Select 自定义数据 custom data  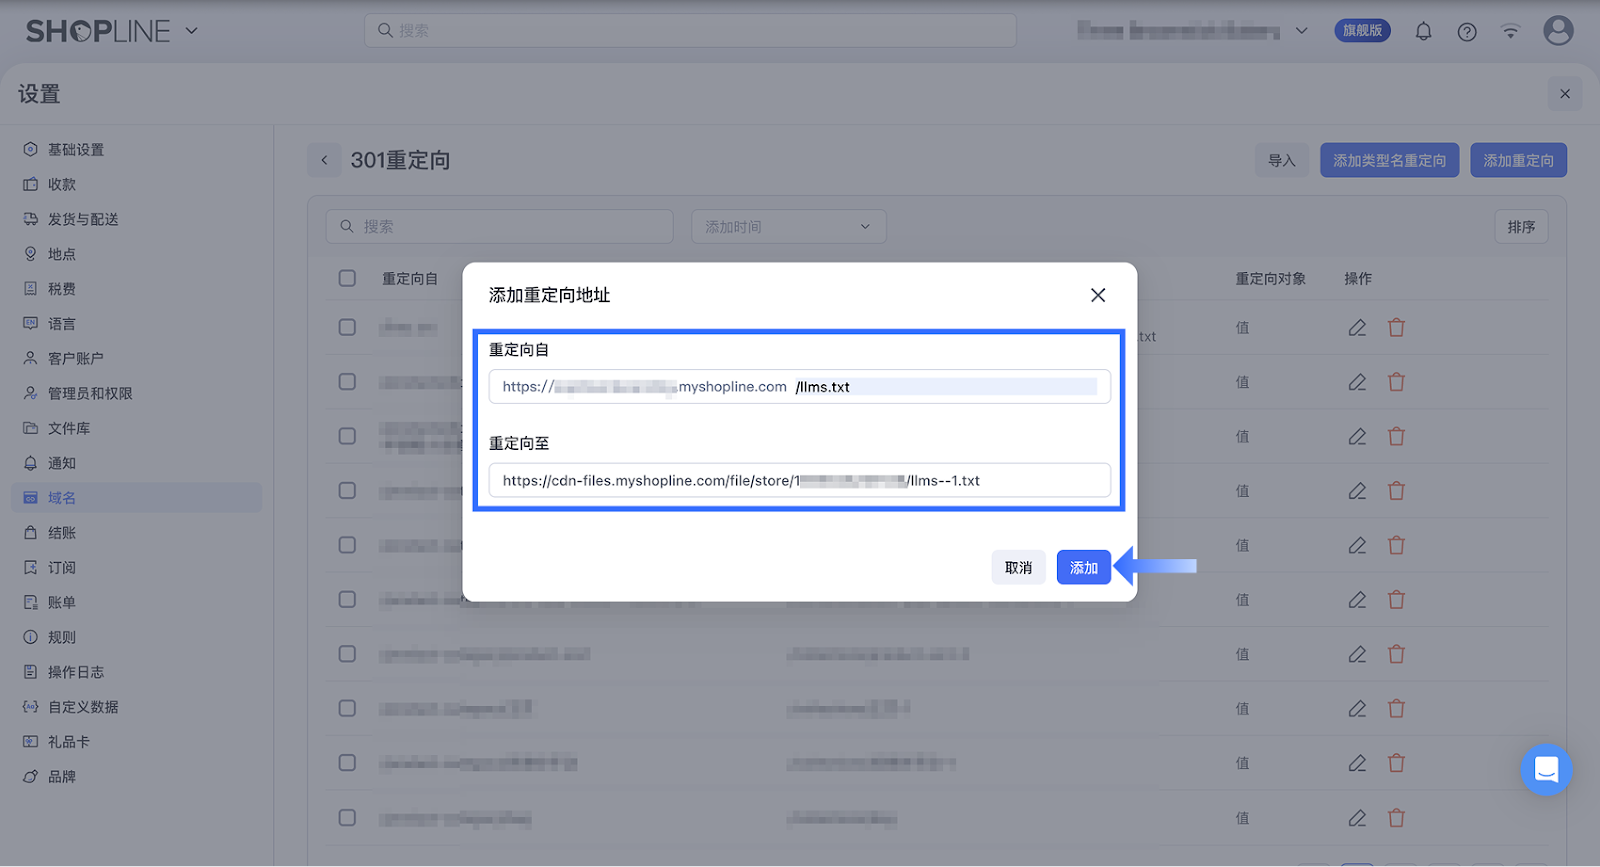click(x=137, y=707)
